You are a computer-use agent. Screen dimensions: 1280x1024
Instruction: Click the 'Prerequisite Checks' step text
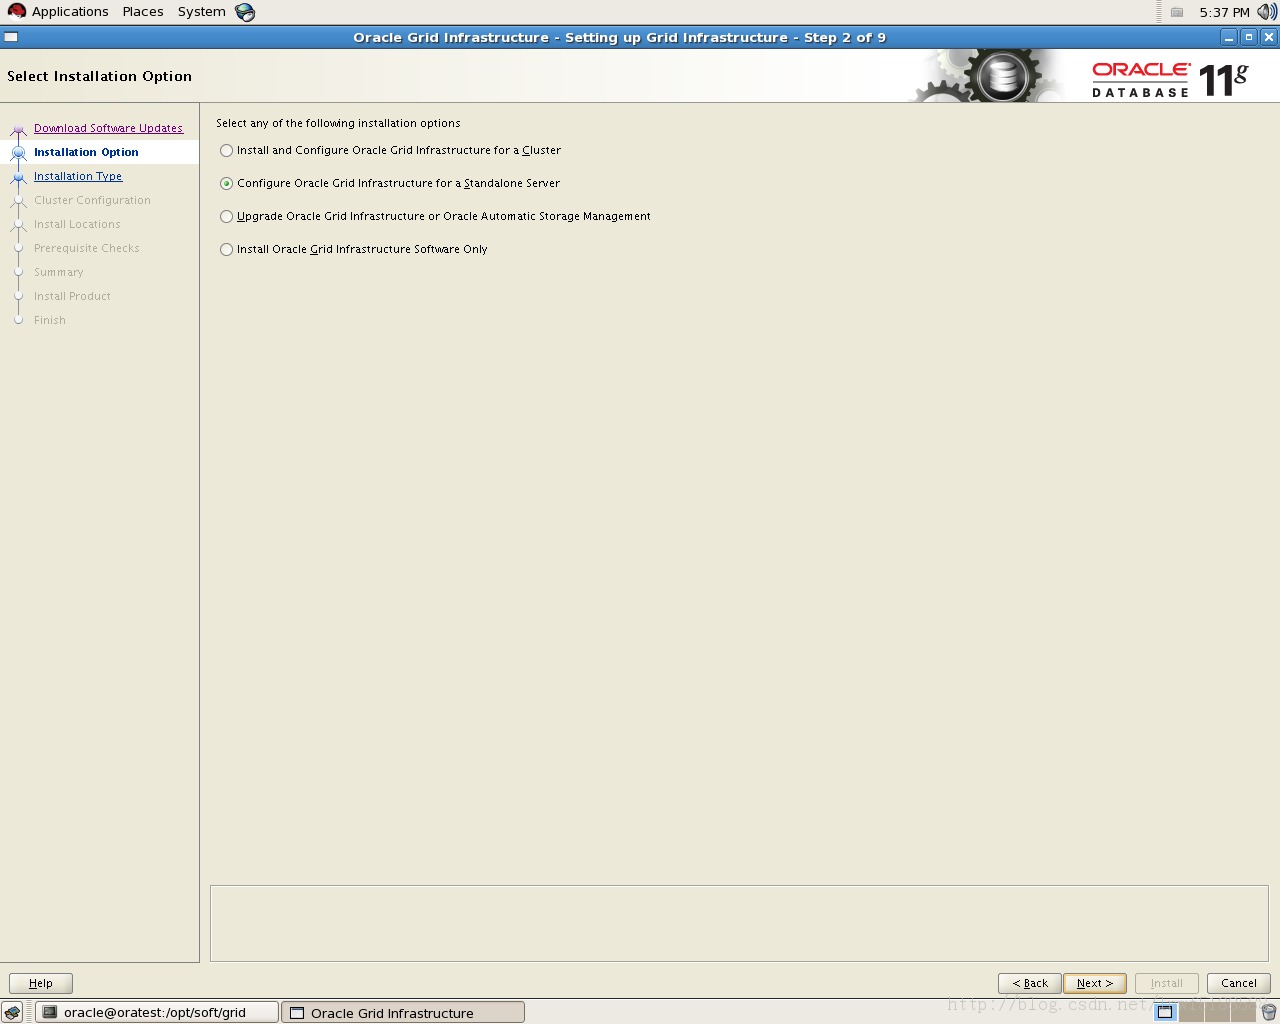[87, 248]
